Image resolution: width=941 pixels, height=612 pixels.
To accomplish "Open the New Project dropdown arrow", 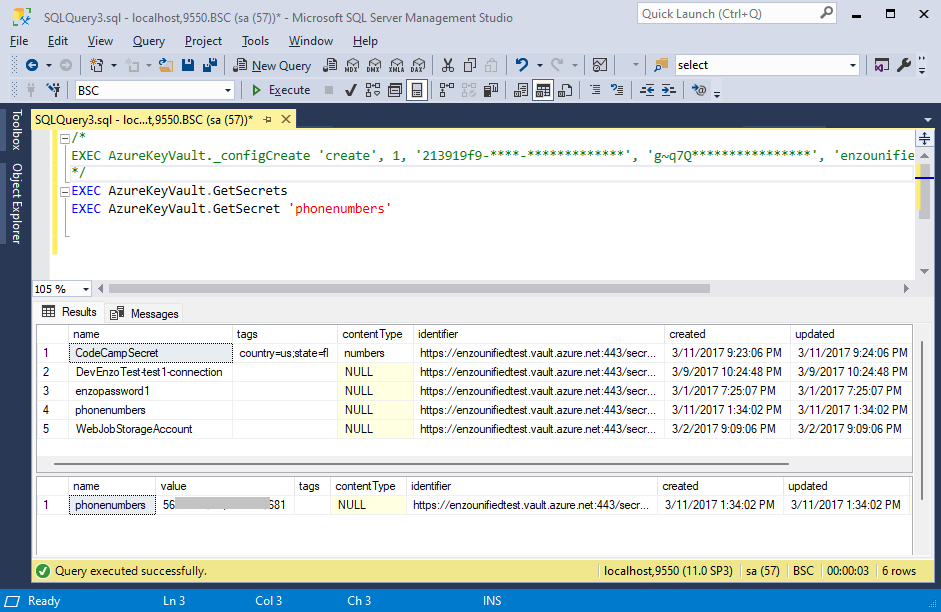I will (x=113, y=65).
